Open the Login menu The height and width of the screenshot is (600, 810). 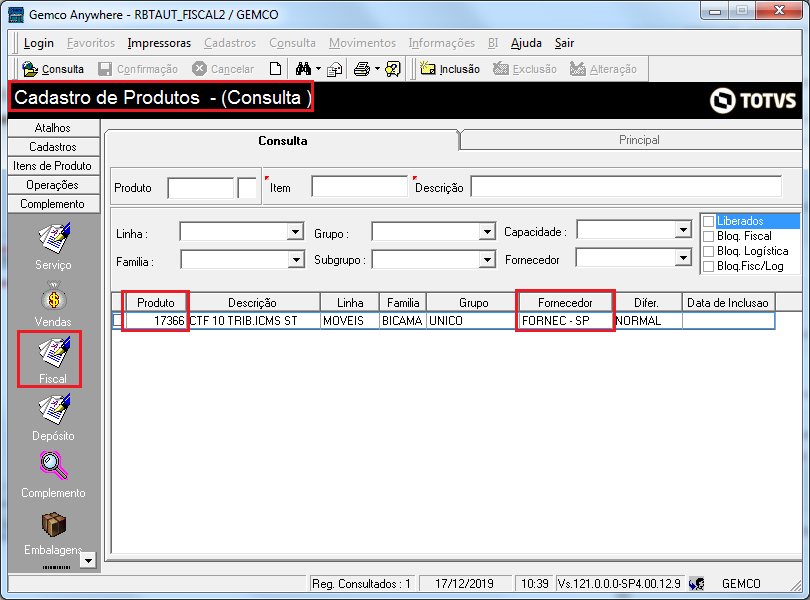39,43
